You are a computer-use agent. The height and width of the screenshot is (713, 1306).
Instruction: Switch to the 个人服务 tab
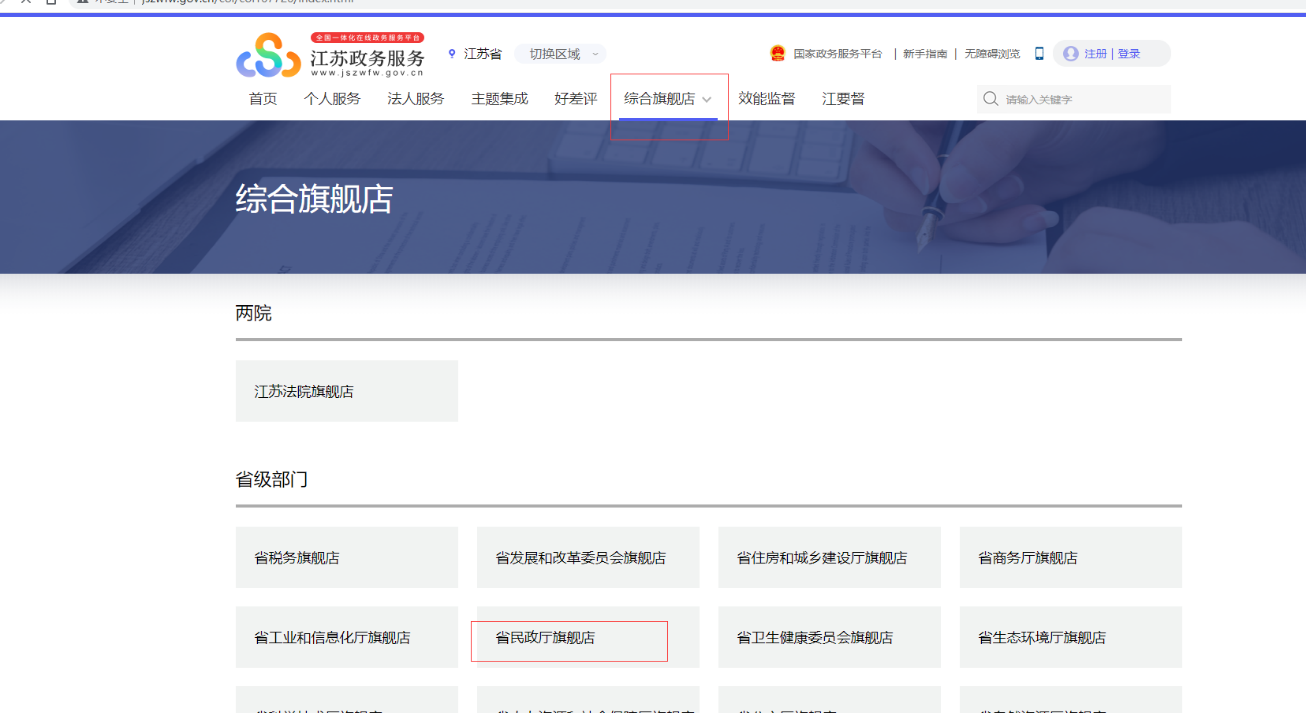333,98
